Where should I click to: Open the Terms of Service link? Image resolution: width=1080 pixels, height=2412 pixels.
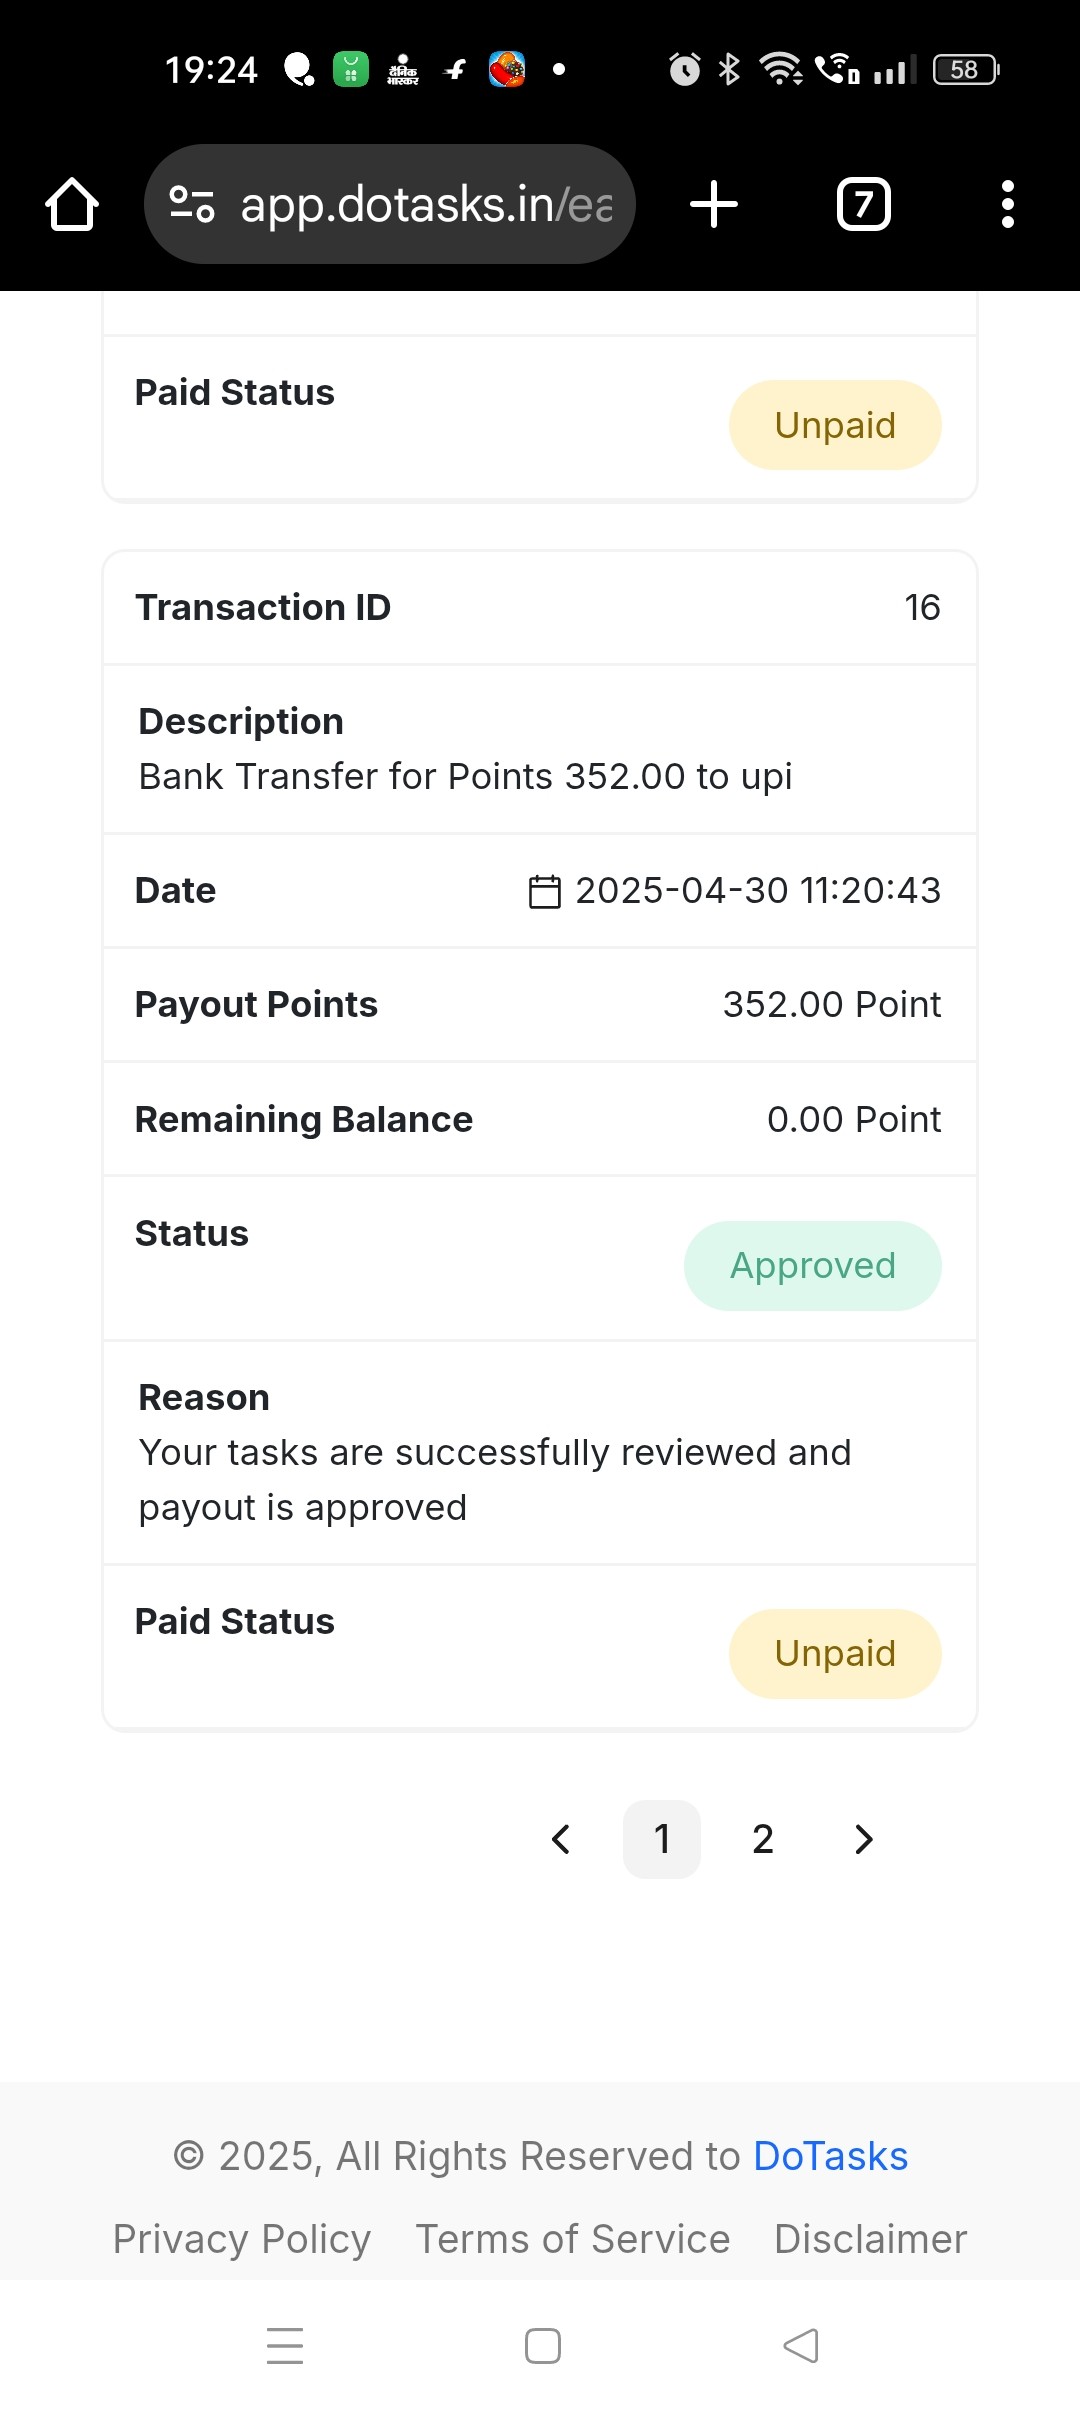click(573, 2239)
